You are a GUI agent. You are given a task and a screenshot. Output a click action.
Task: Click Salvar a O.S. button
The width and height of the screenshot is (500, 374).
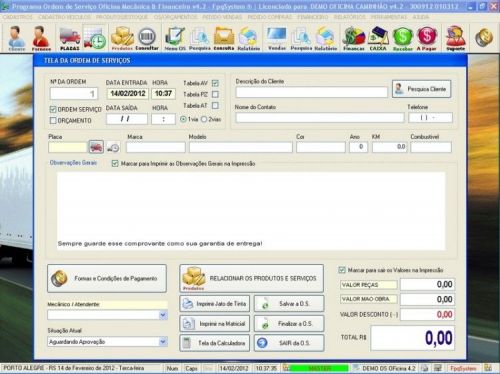click(x=289, y=304)
